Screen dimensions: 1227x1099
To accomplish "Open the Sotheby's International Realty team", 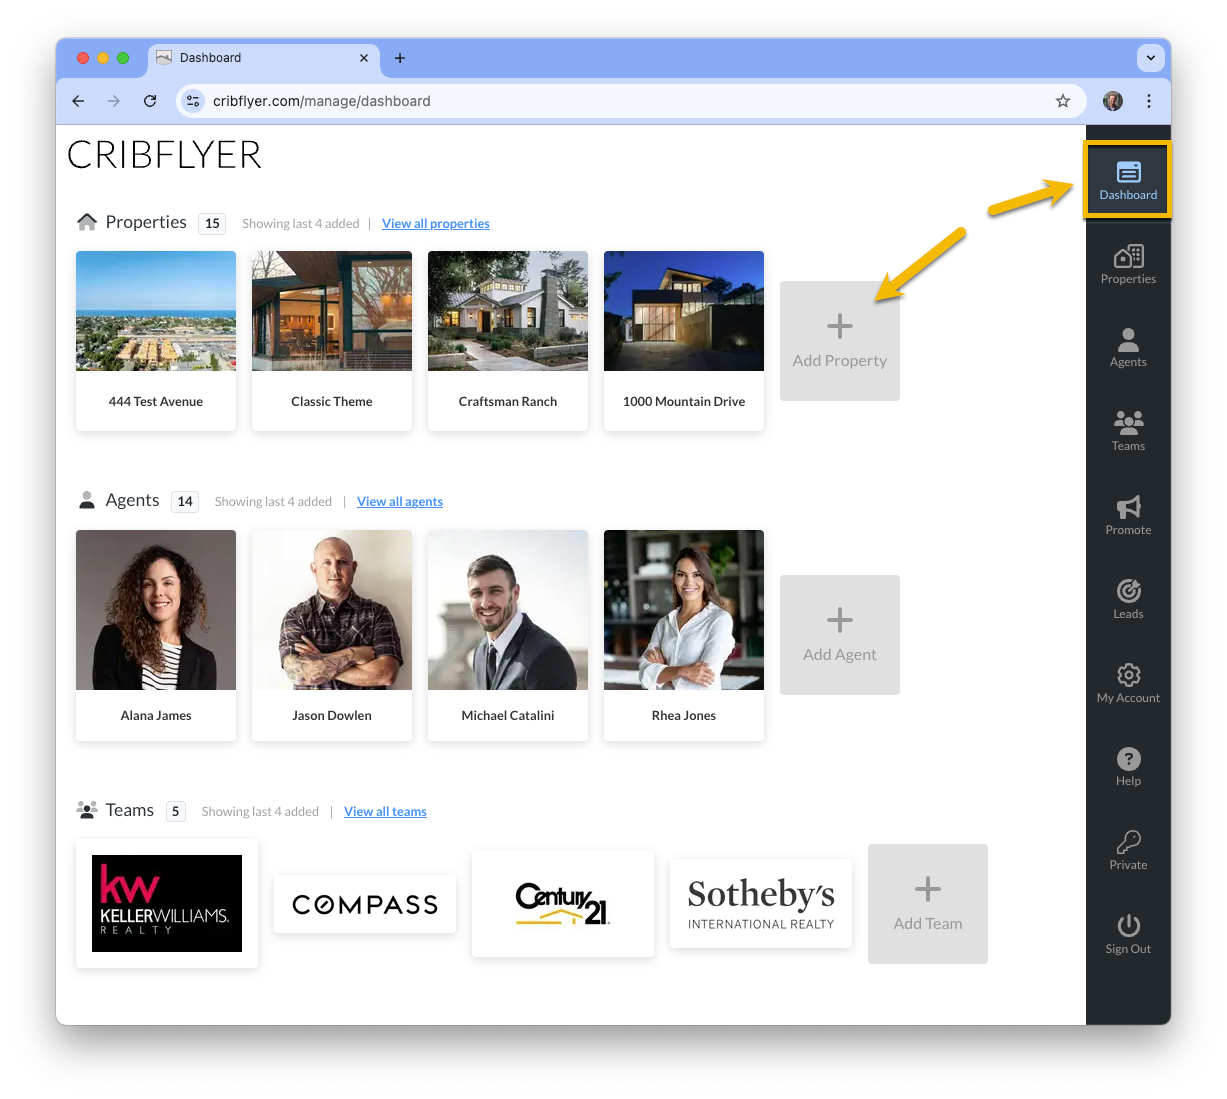I will pyautogui.click(x=761, y=904).
